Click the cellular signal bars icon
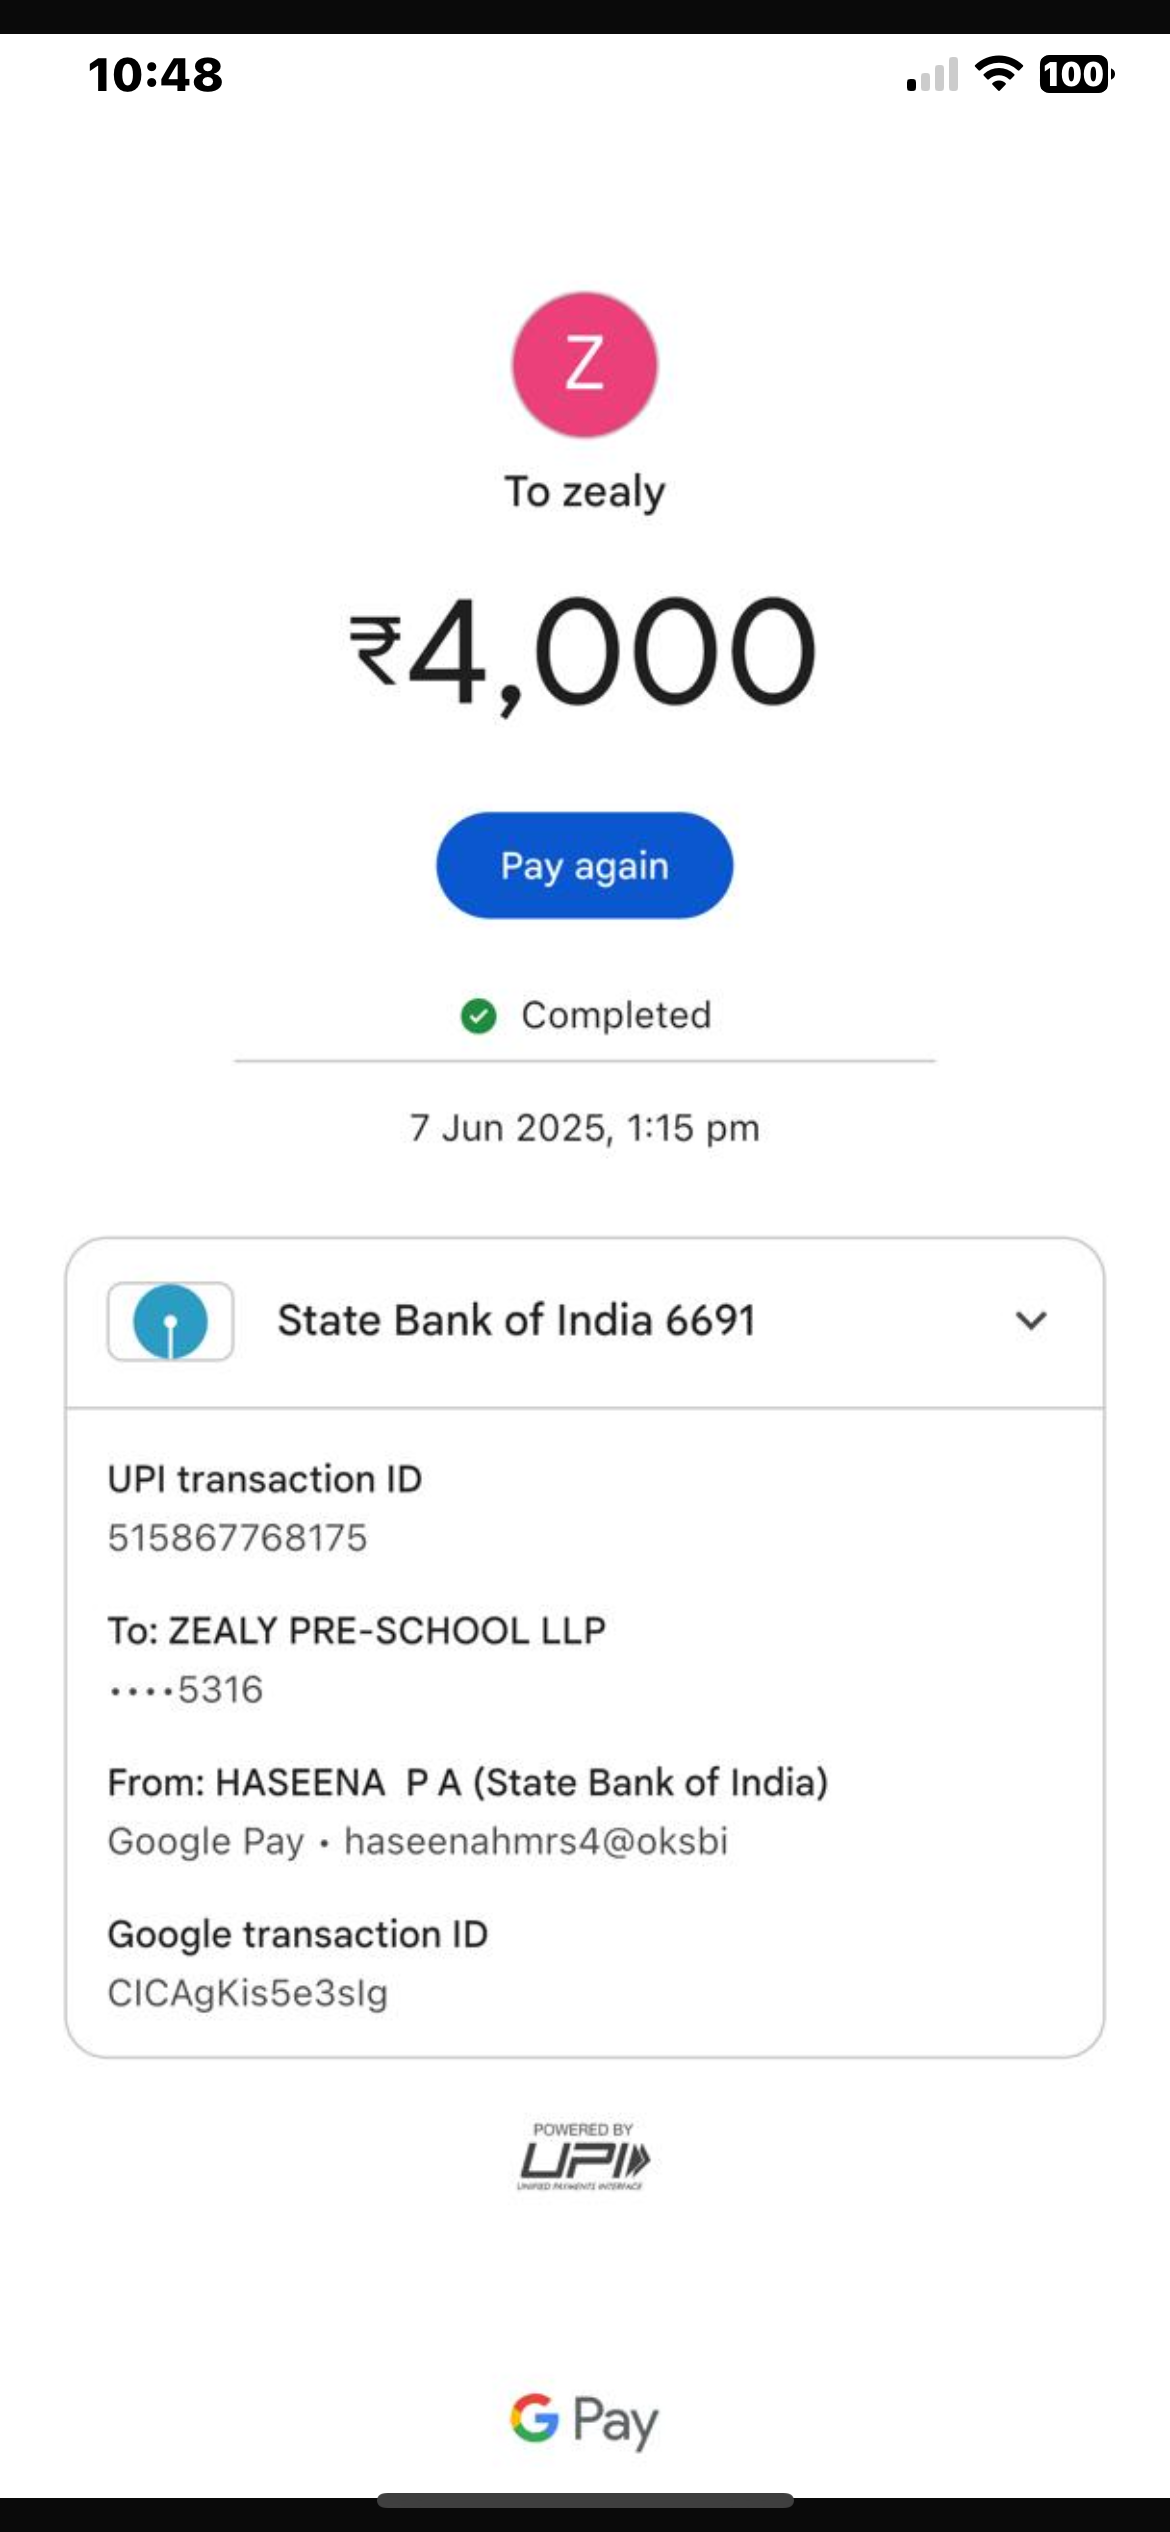 (x=932, y=75)
